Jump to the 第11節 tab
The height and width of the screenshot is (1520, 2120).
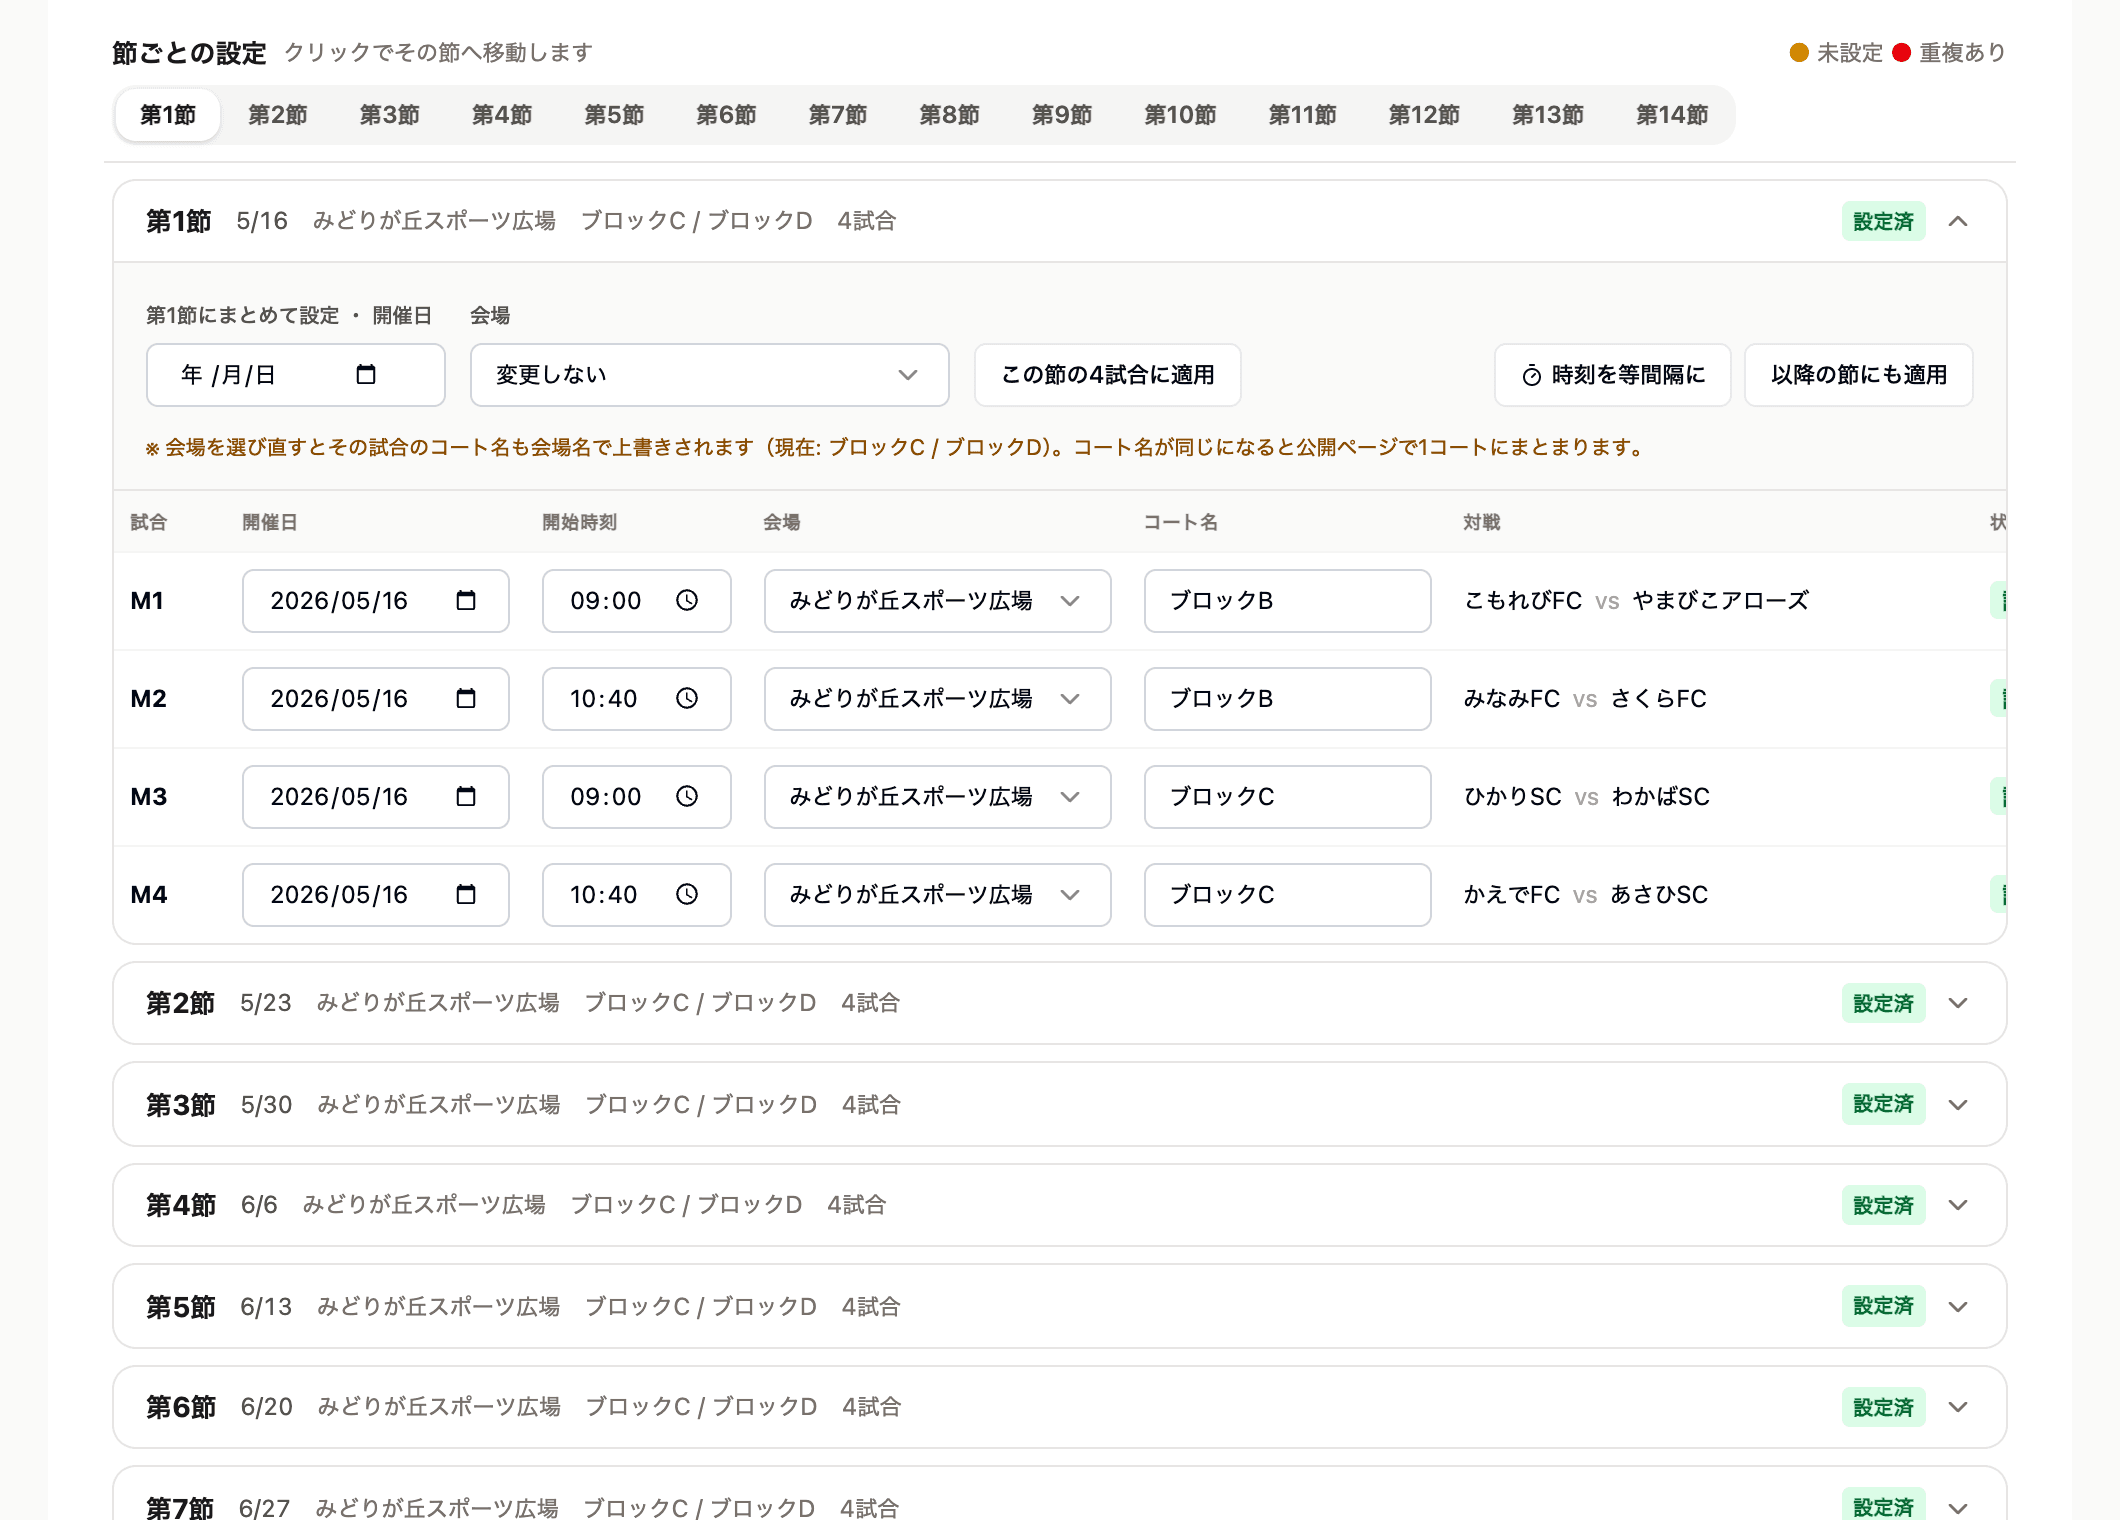click(x=1303, y=115)
